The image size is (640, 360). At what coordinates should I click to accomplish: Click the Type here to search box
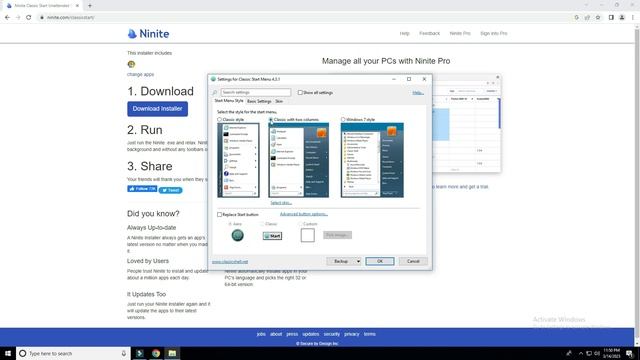pos(73,353)
